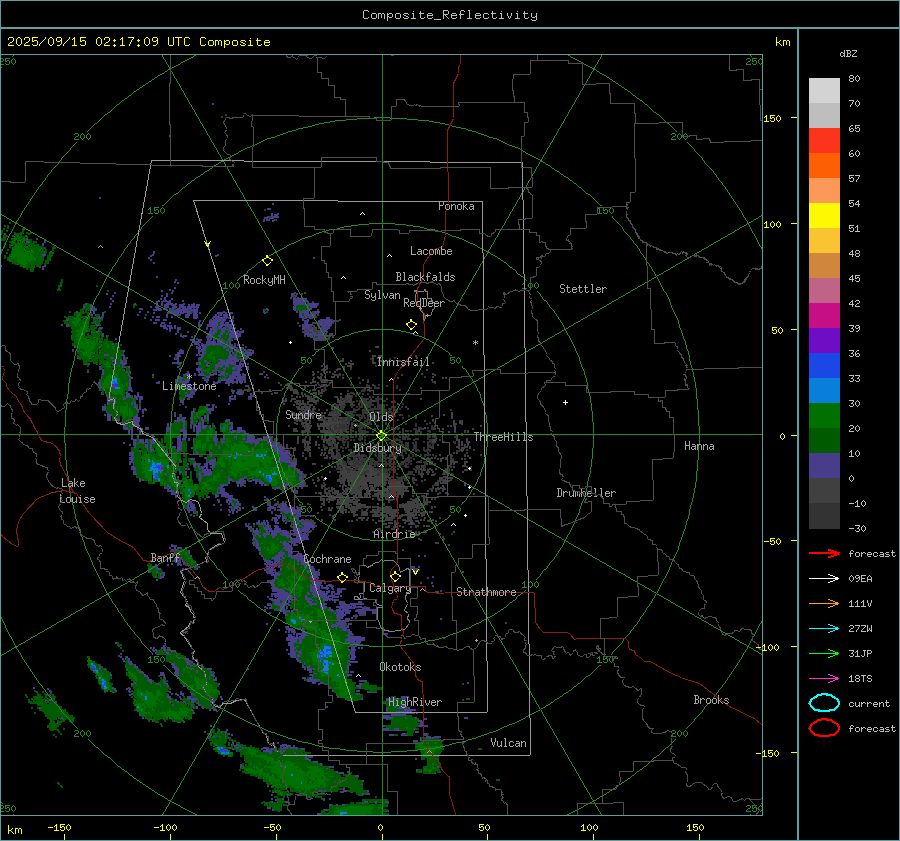Click the yellow diamond marker near RedDeer
Image resolution: width=900 pixels, height=841 pixels.
411,325
